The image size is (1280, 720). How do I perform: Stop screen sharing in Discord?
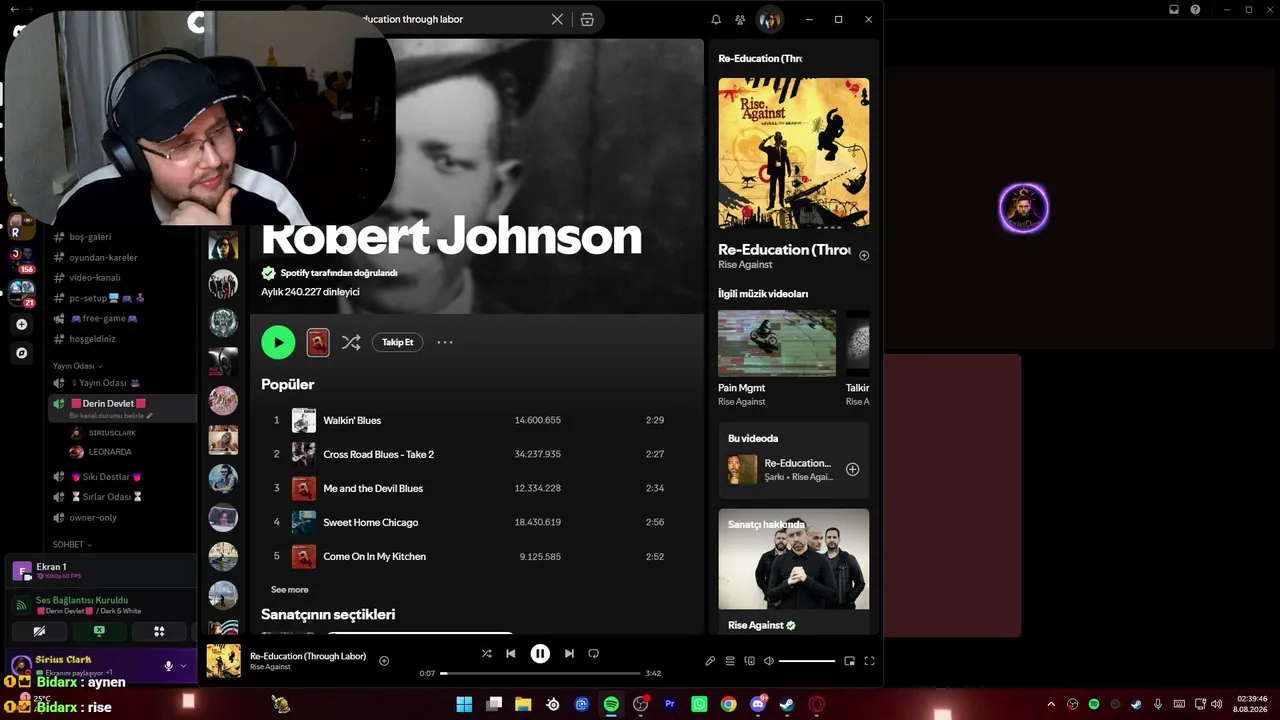pos(99,631)
